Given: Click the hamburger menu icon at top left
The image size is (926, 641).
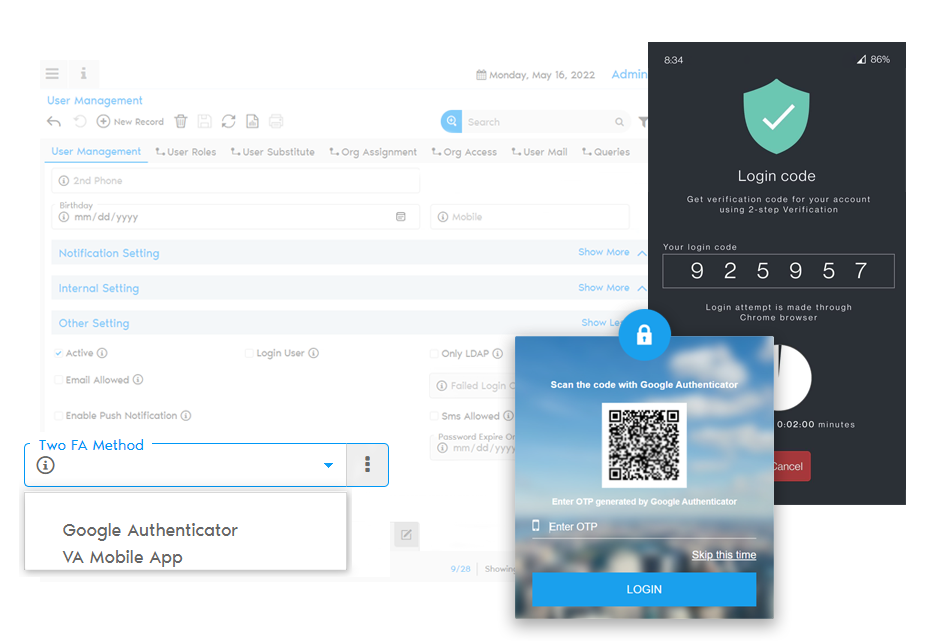Looking at the screenshot, I should (x=52, y=74).
